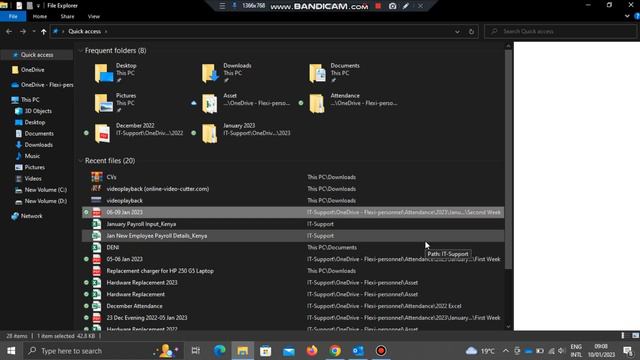Select the Hardware Replacement 2023 file
The image size is (640, 360).
293,282
